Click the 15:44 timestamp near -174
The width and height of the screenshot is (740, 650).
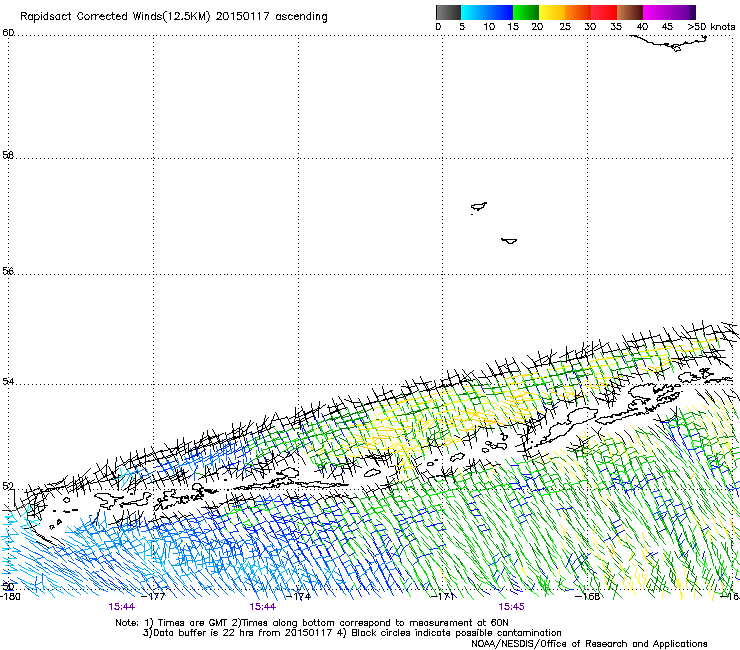click(262, 607)
